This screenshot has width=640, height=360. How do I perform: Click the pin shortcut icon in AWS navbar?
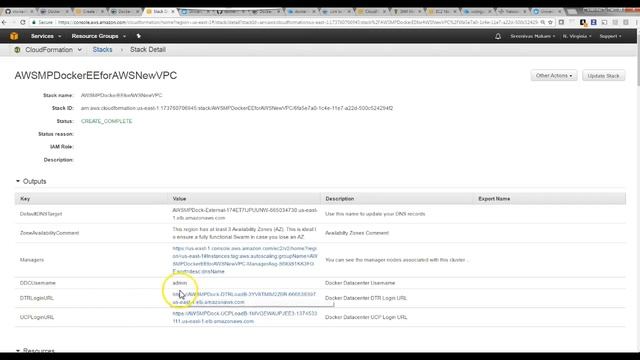139,36
